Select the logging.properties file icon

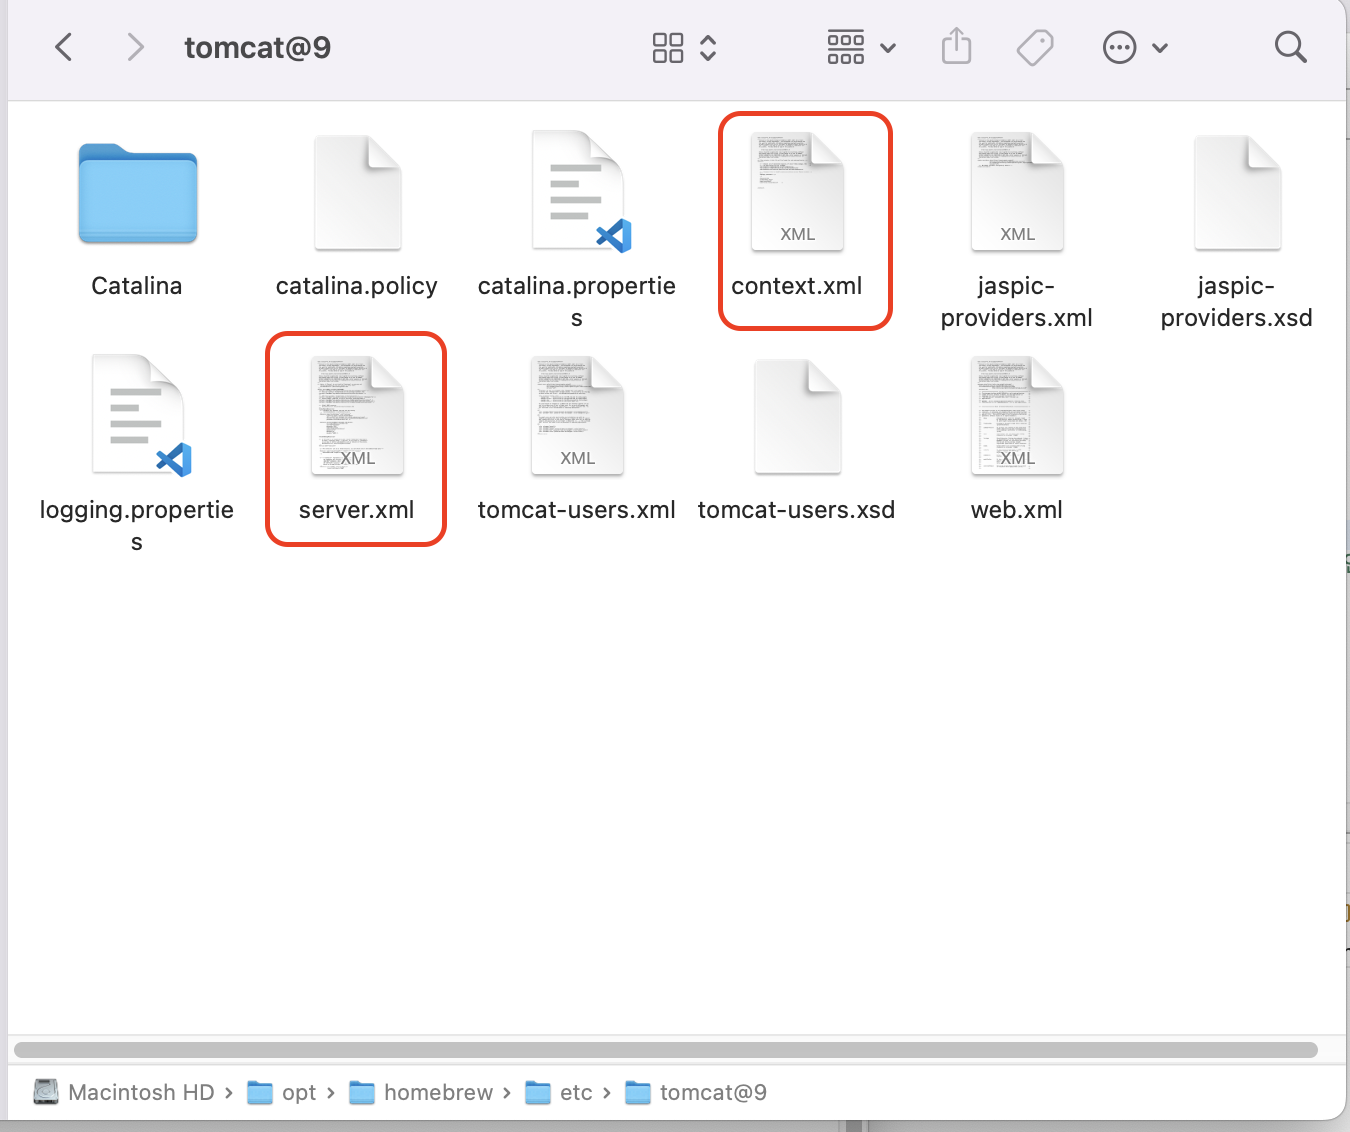point(140,416)
